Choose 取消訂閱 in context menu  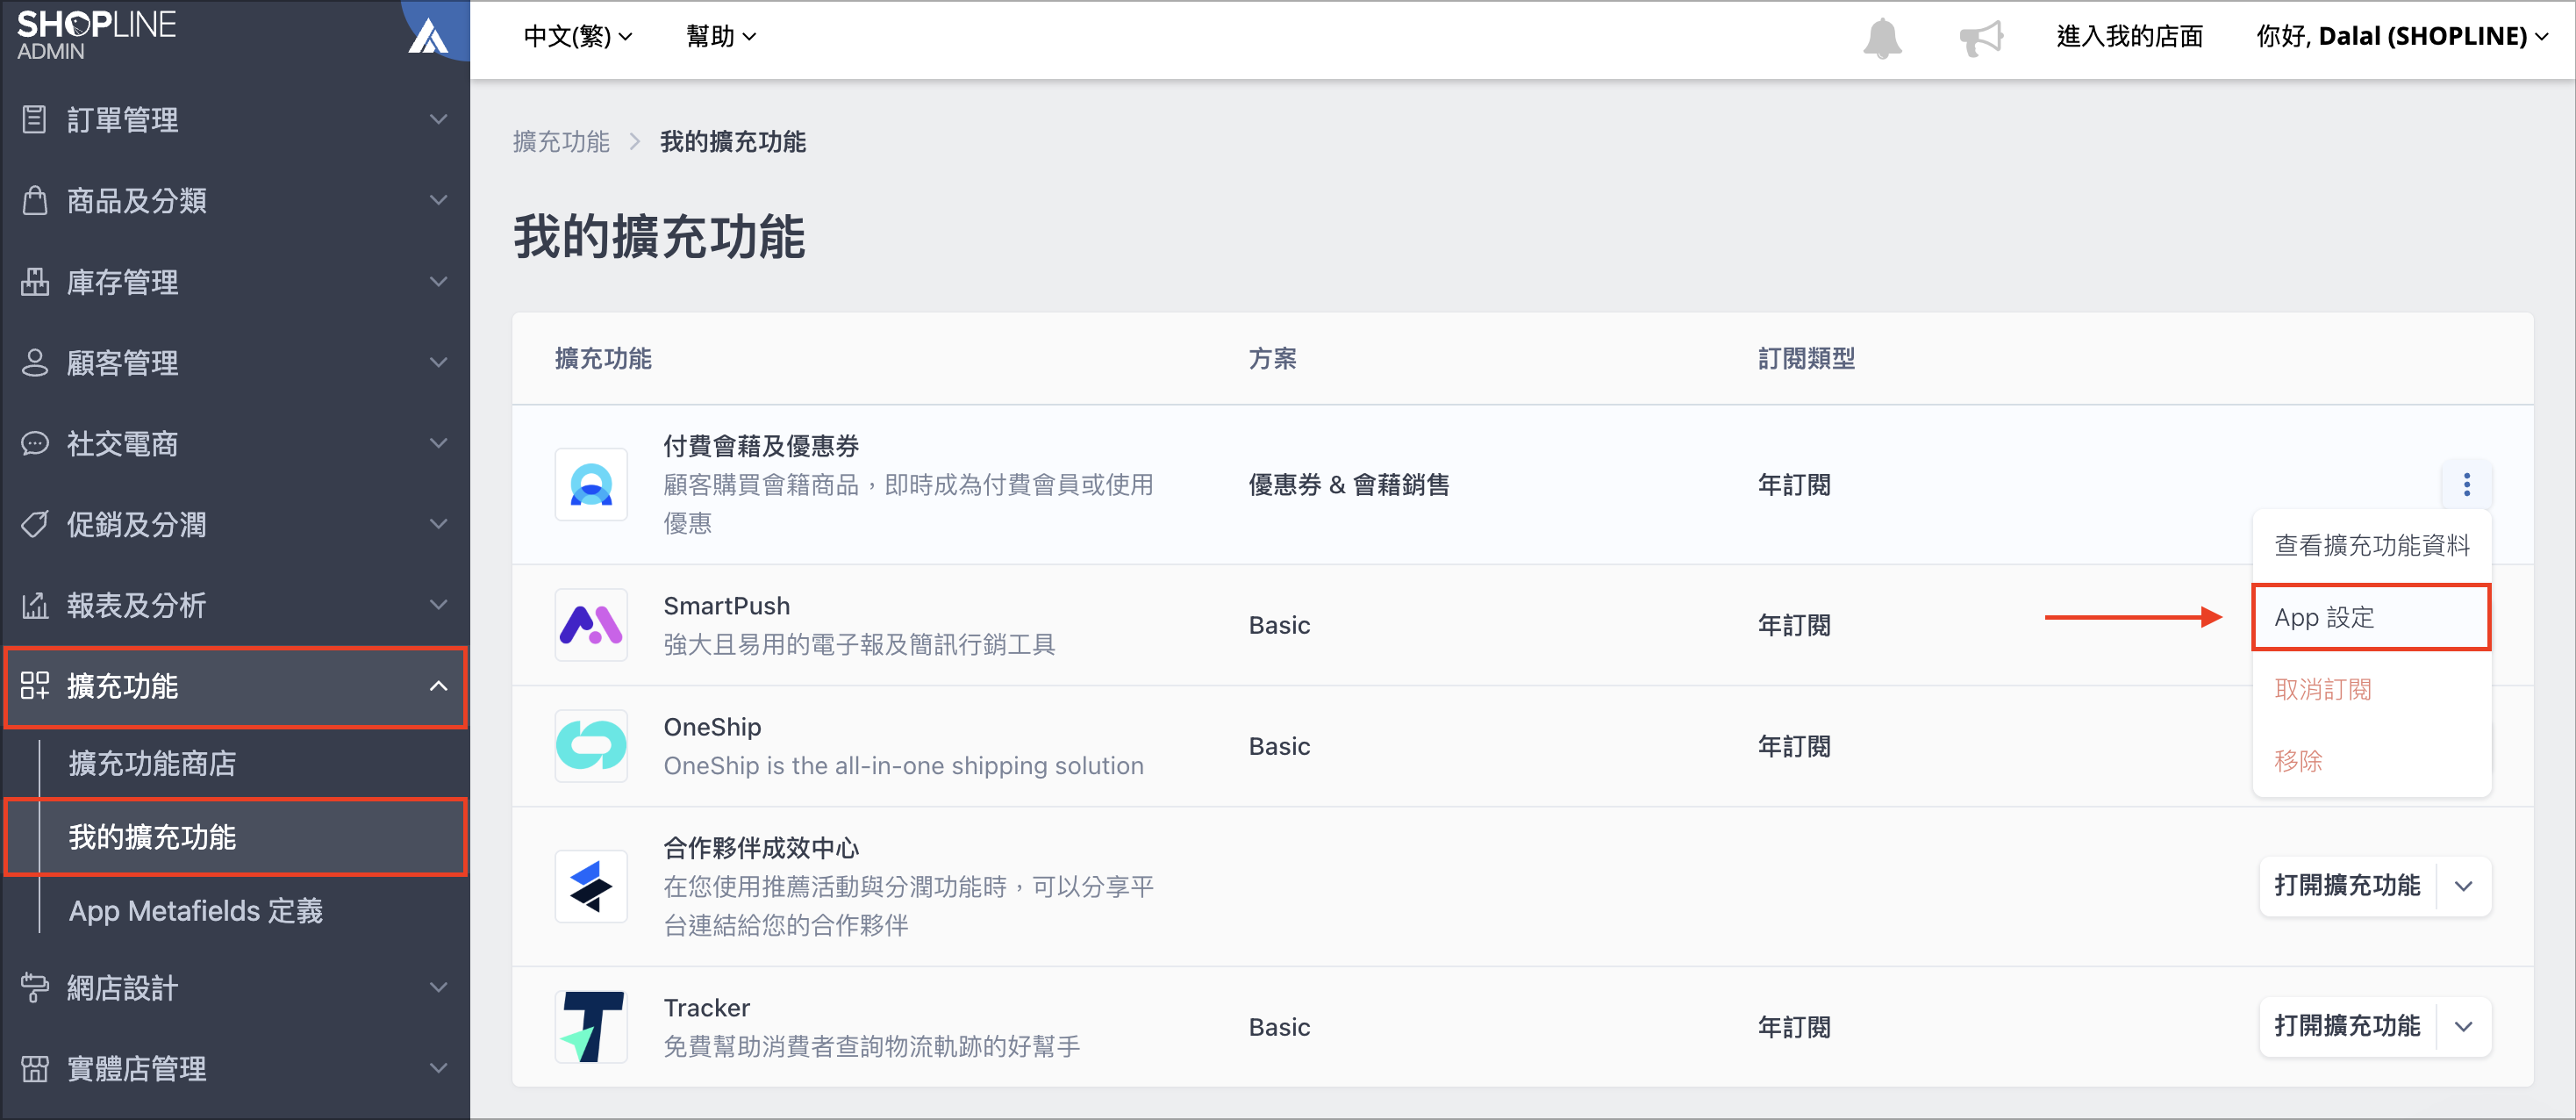(x=2371, y=689)
